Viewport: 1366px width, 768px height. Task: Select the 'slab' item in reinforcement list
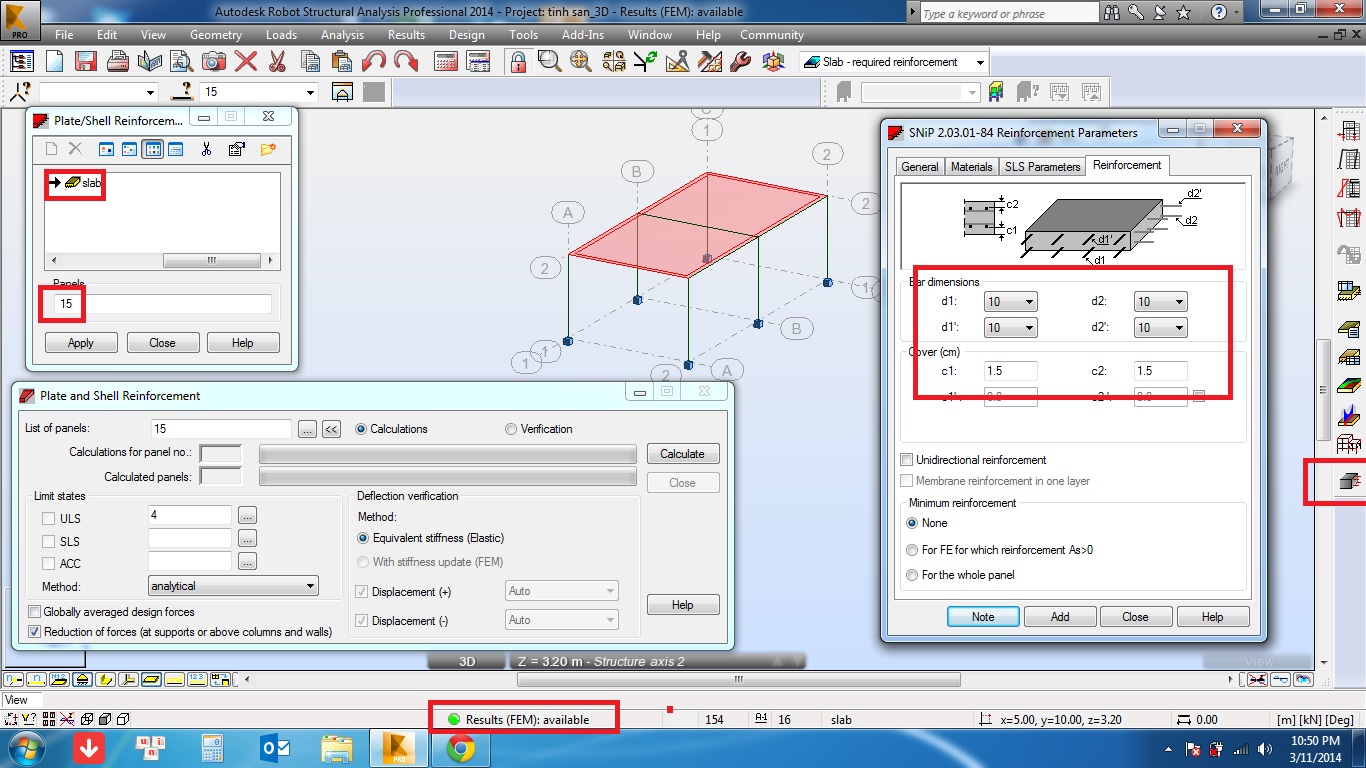tap(83, 183)
